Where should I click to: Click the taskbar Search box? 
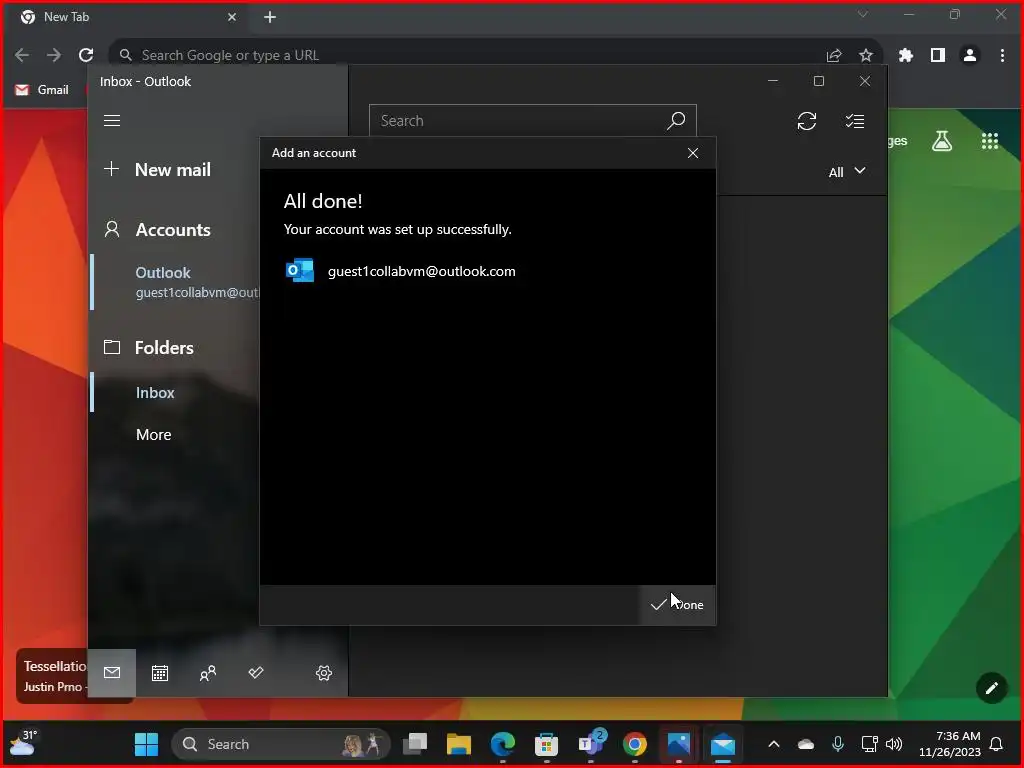click(281, 744)
